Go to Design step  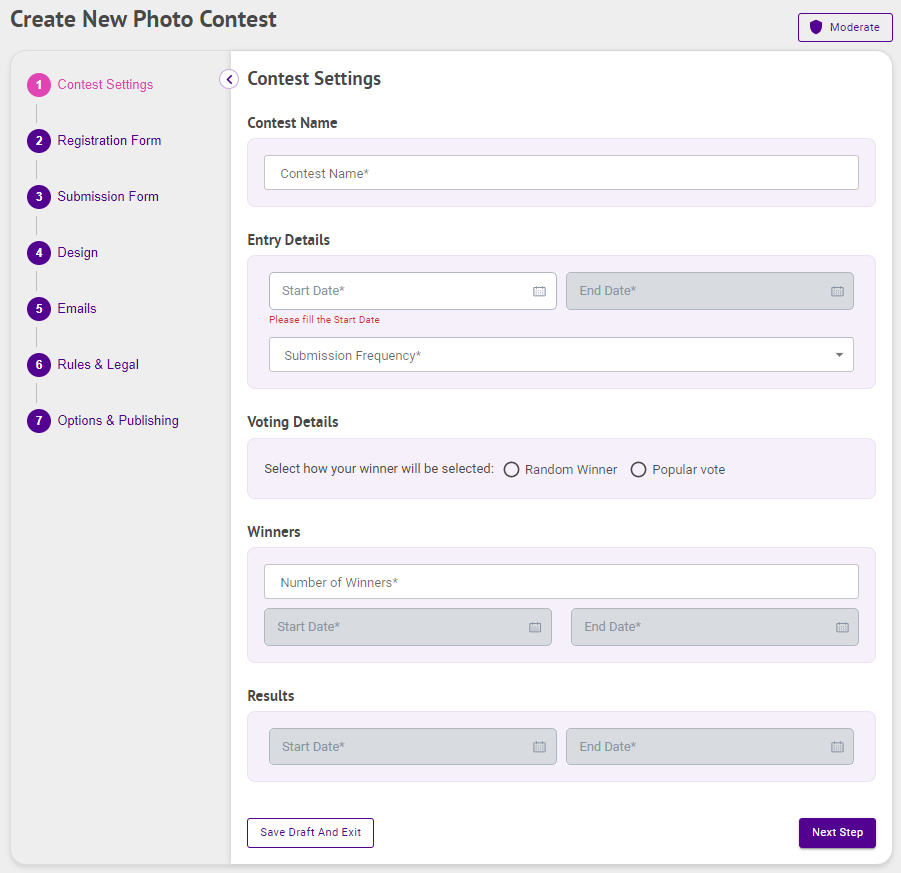tap(78, 252)
